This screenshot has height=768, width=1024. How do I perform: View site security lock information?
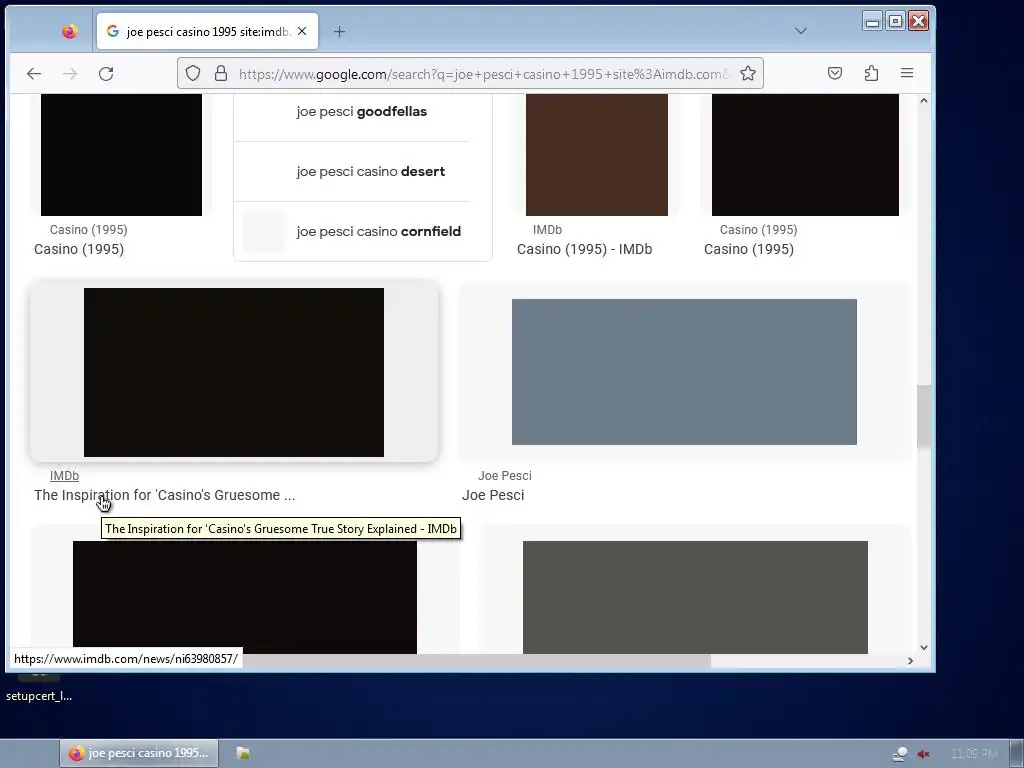click(221, 73)
